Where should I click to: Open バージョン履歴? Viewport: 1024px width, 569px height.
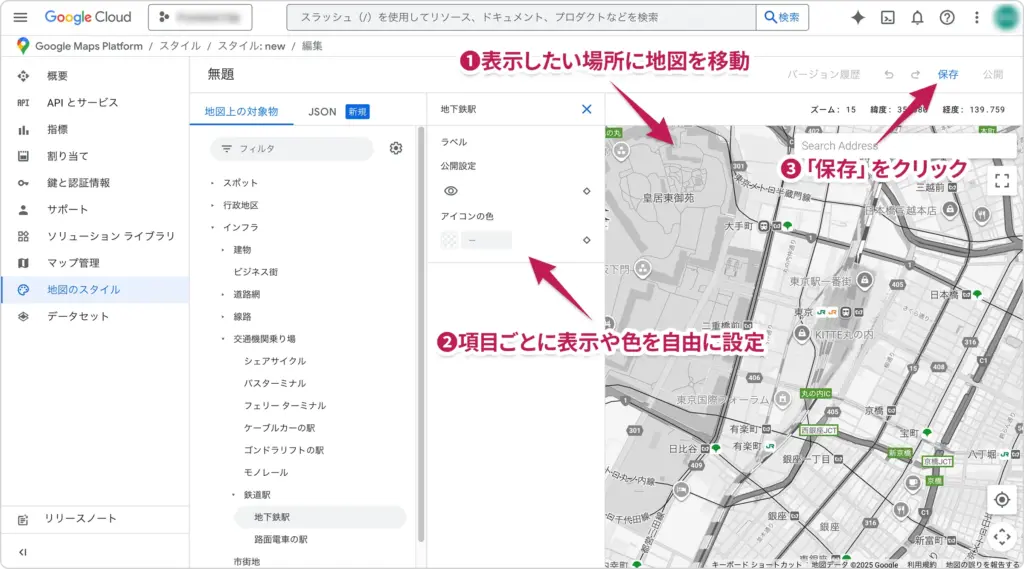(824, 74)
